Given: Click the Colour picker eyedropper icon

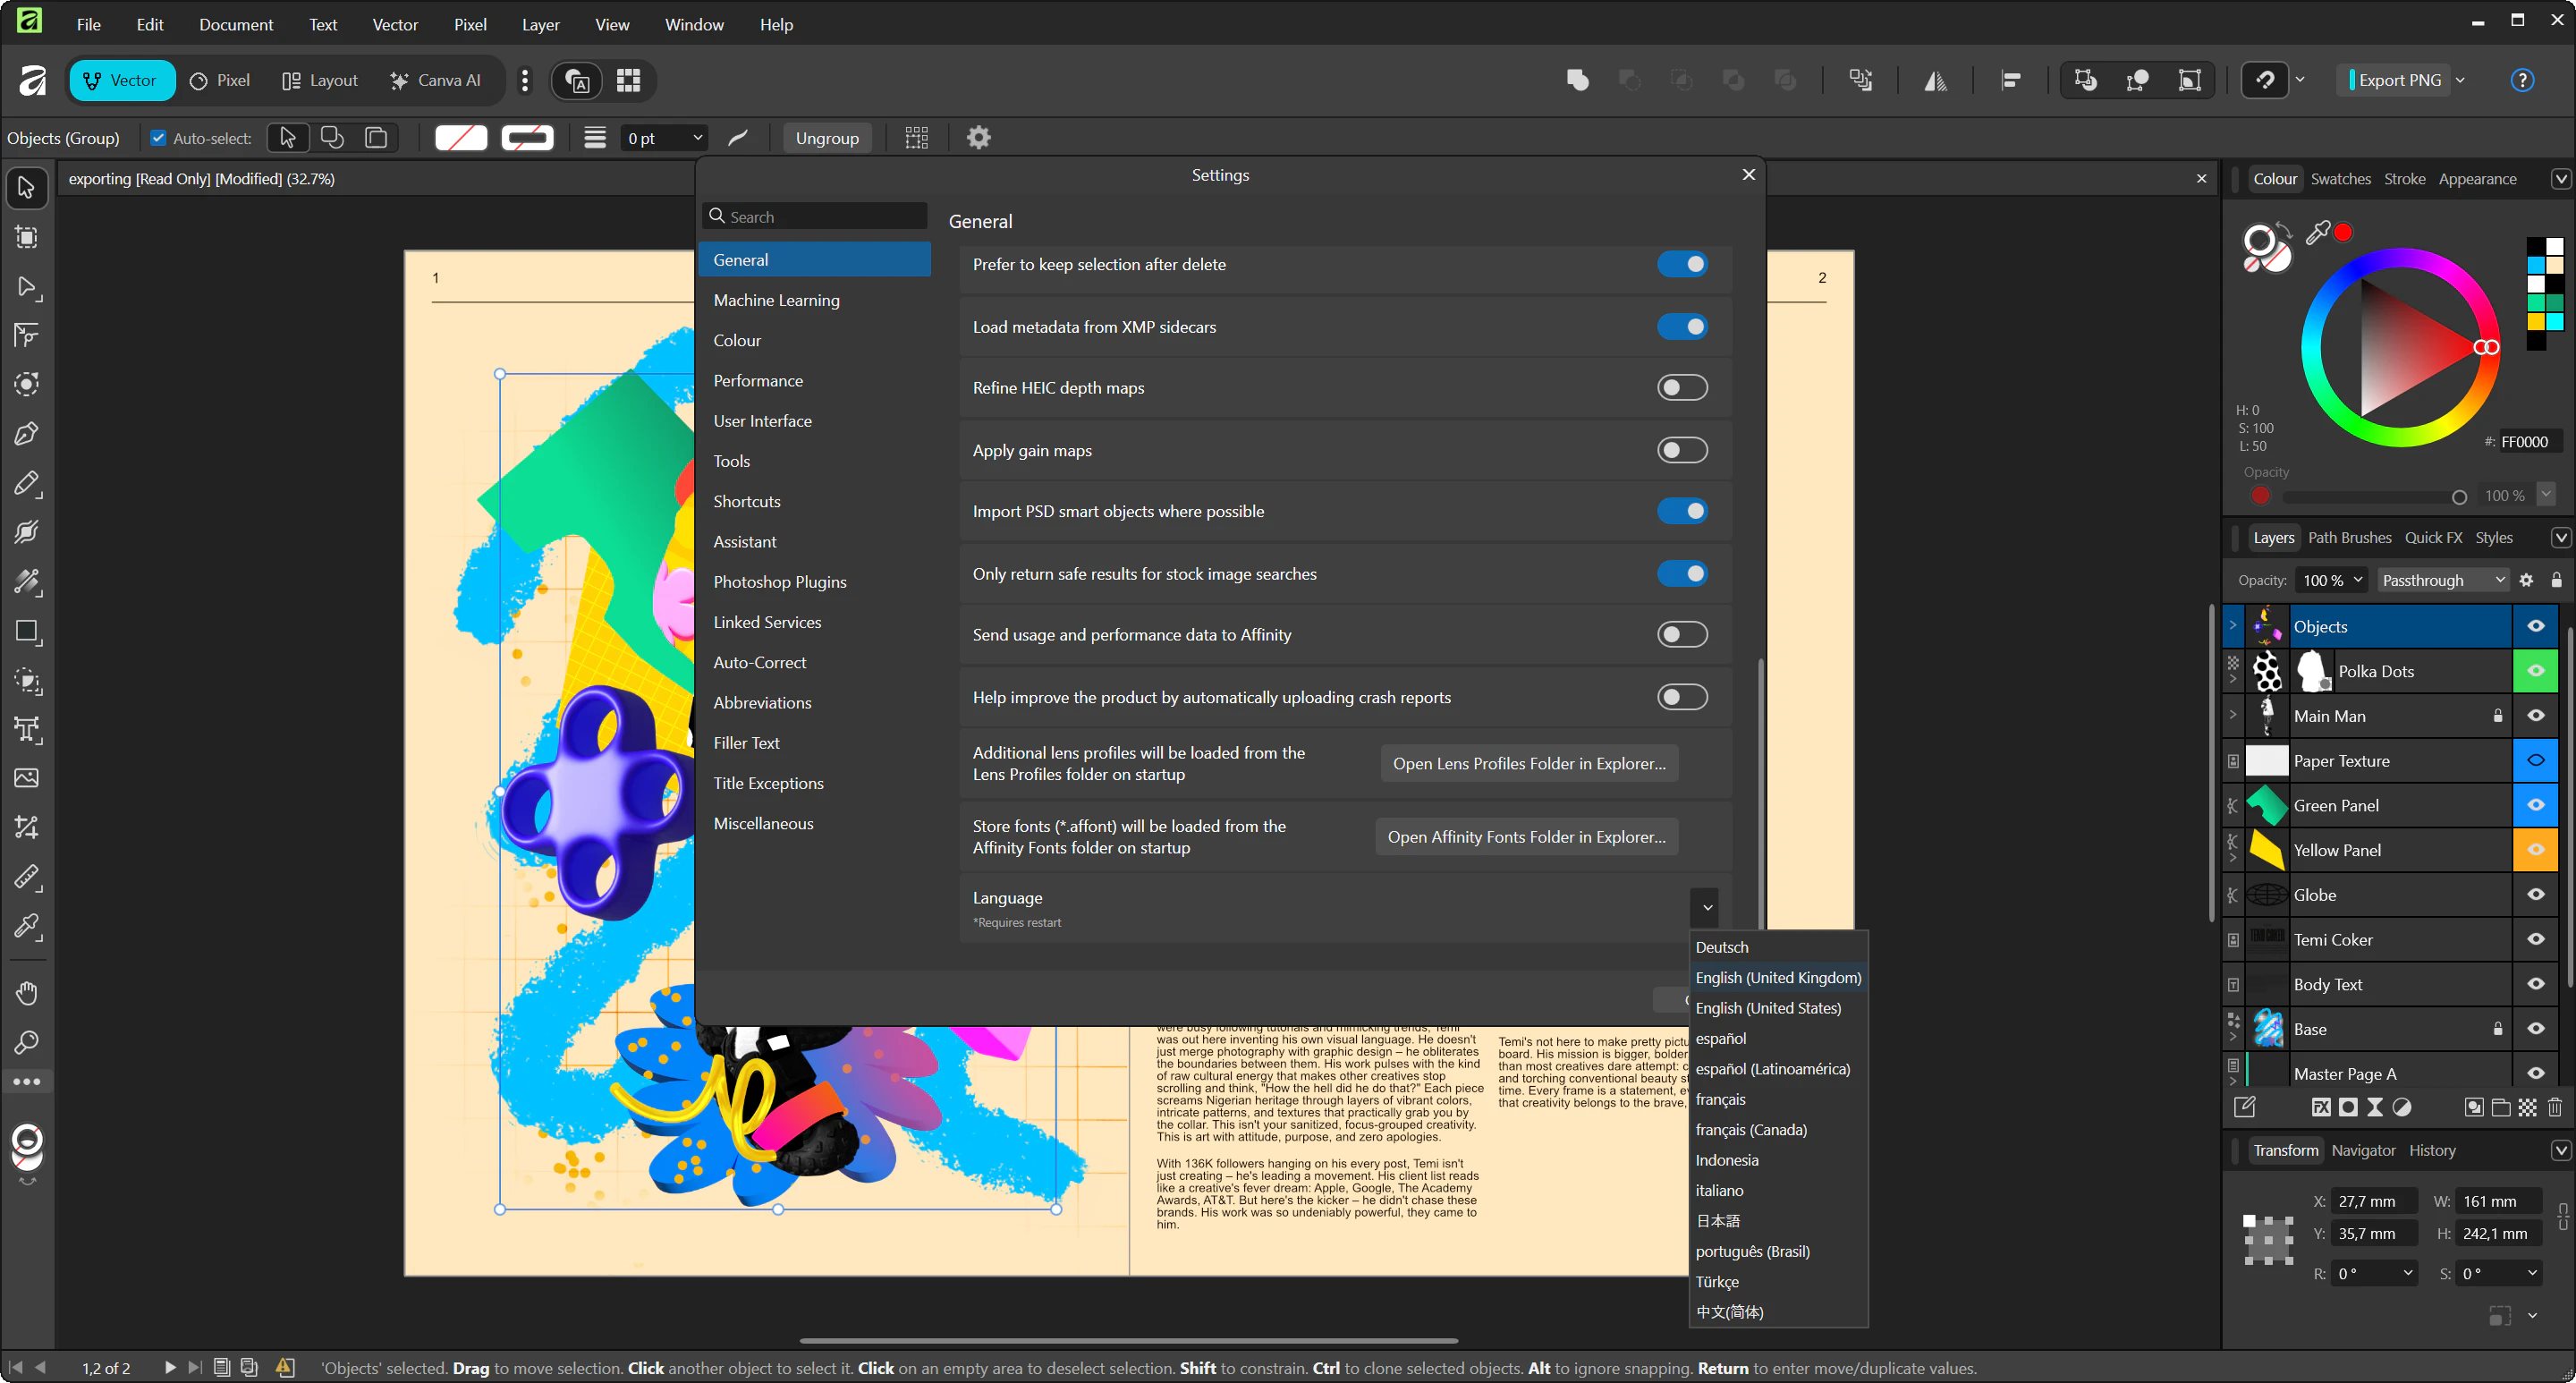Looking at the screenshot, I should pos(2316,233).
